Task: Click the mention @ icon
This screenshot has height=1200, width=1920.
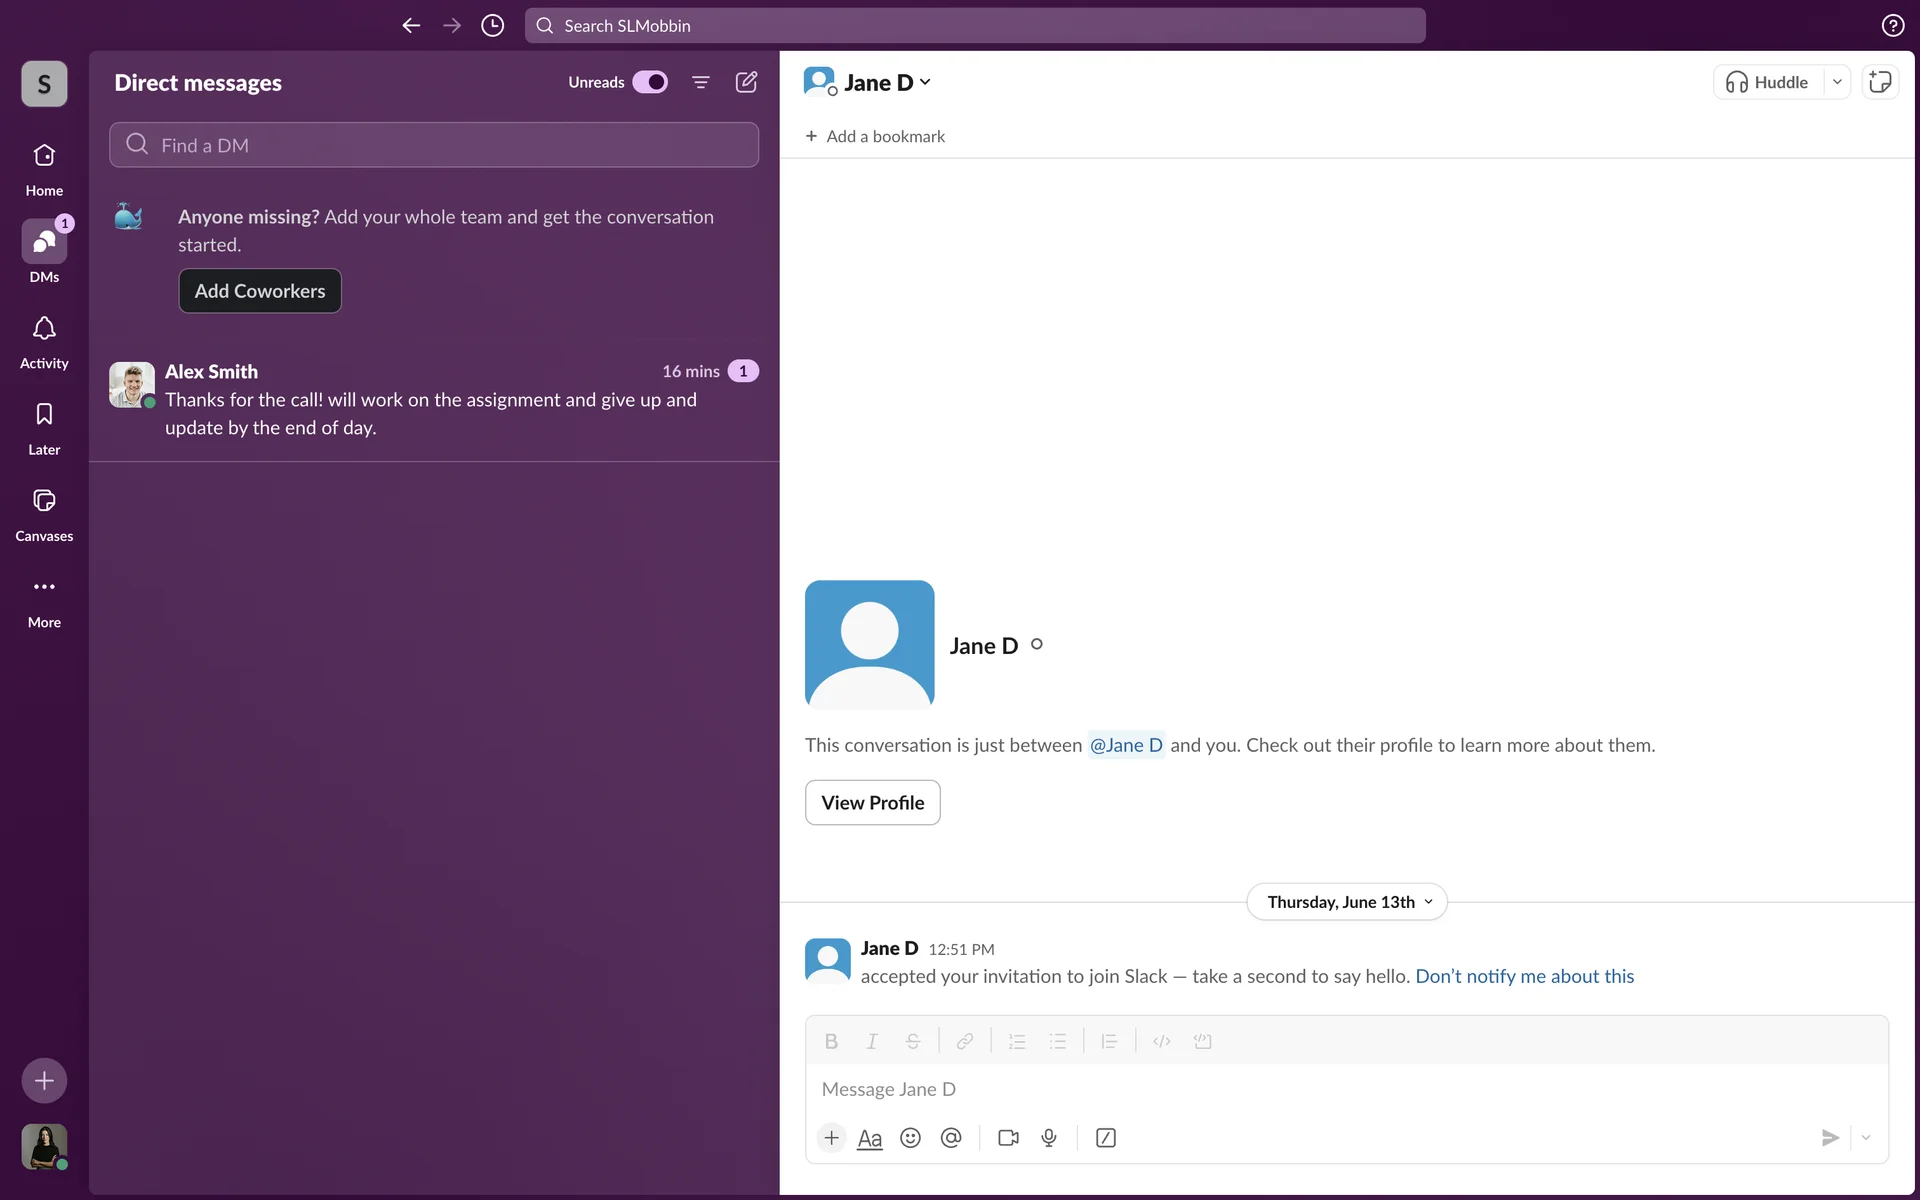Action: 951,1138
